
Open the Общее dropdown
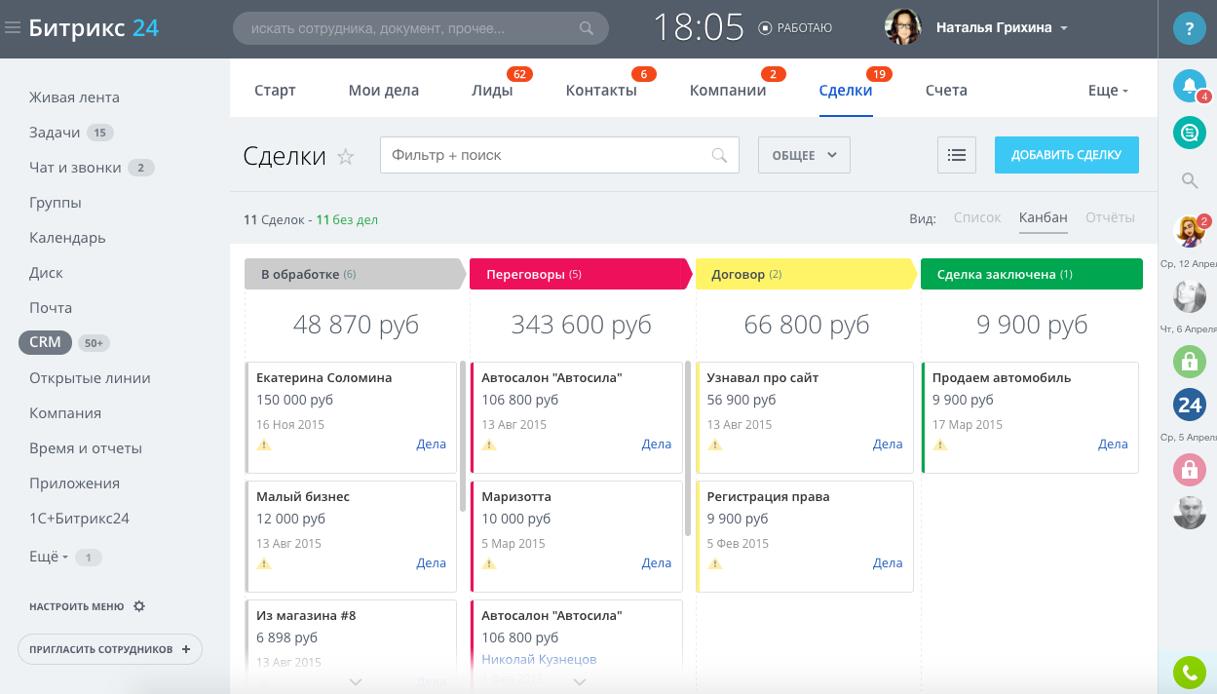803,155
